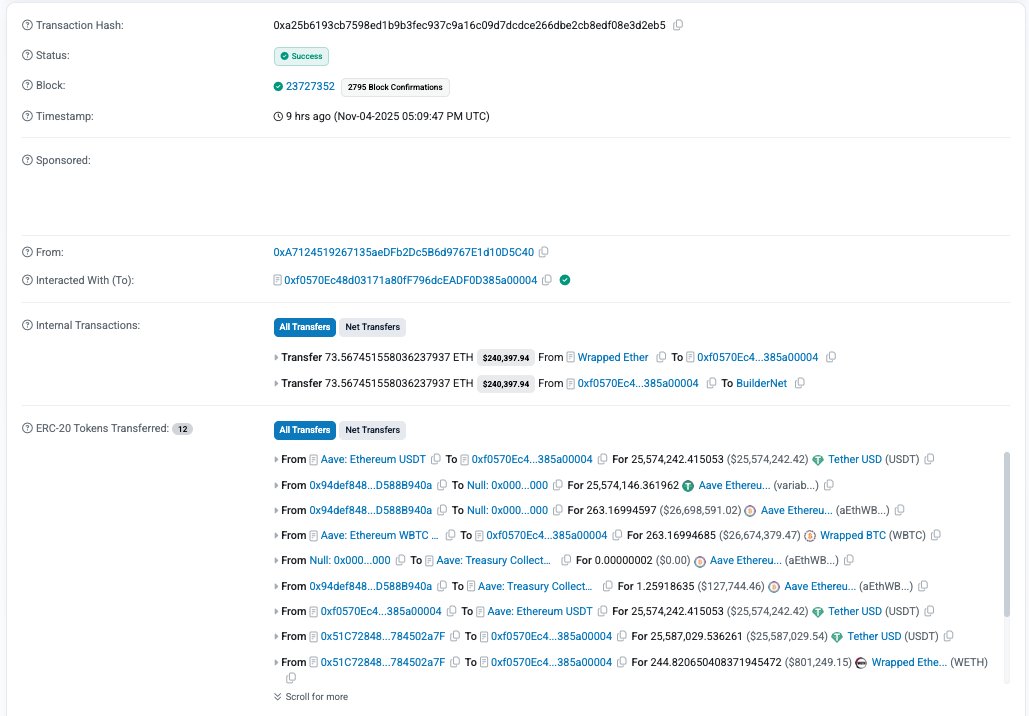This screenshot has width=1029, height=716.
Task: Expand the internal transfer from Wrapped Ether
Action: coord(276,358)
